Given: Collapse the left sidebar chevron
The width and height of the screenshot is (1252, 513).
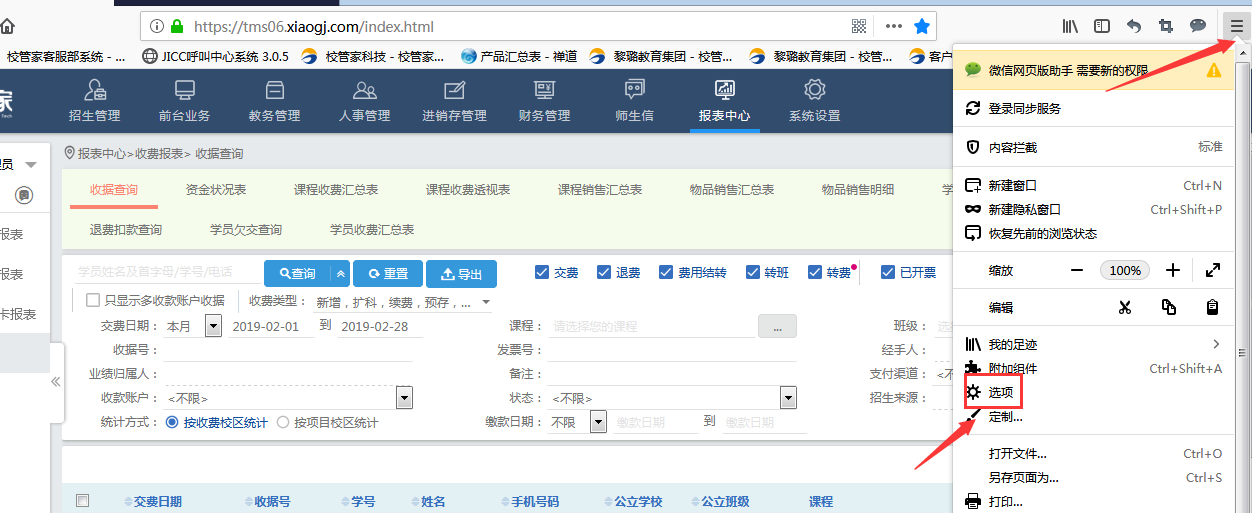Looking at the screenshot, I should pos(55,381).
